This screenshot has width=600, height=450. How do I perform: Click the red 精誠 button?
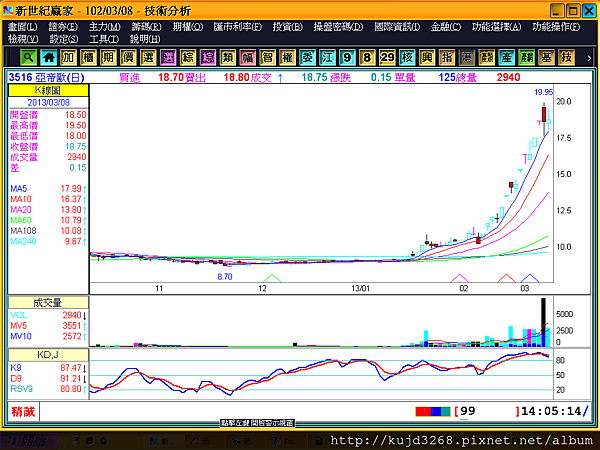23,412
